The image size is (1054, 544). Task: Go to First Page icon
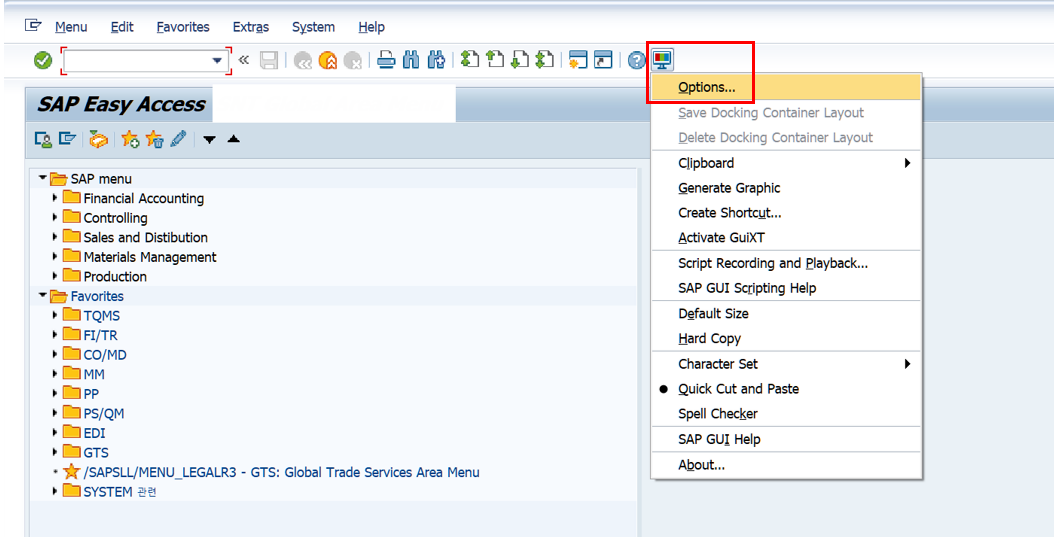pos(470,60)
